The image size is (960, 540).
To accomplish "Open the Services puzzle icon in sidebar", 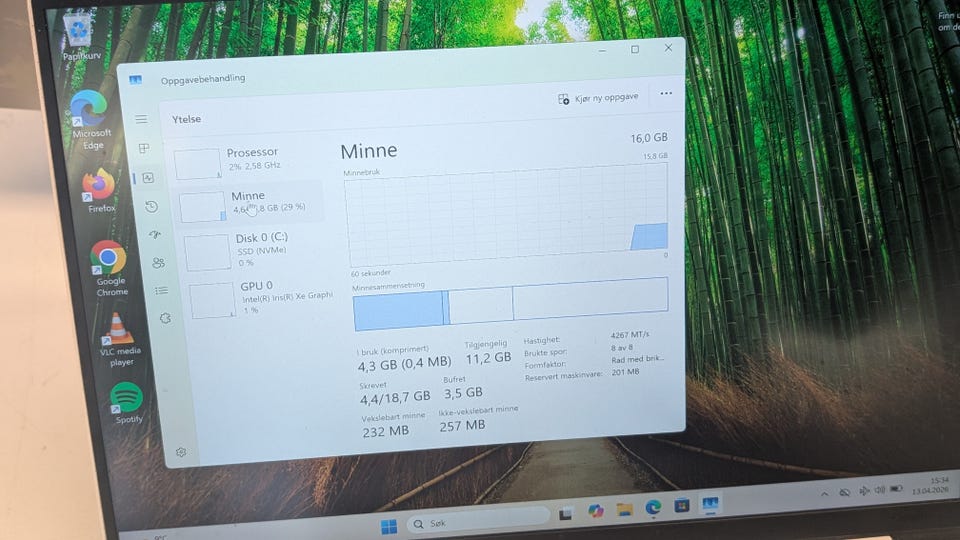I will (165, 318).
